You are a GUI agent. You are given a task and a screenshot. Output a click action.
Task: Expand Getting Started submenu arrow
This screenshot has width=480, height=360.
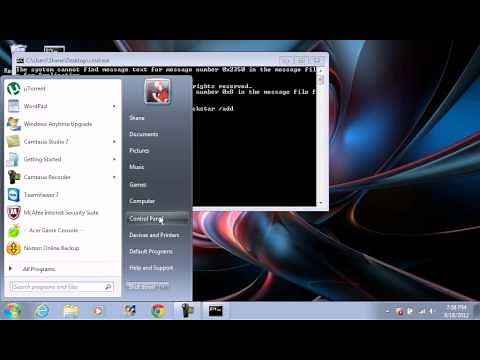click(x=114, y=159)
